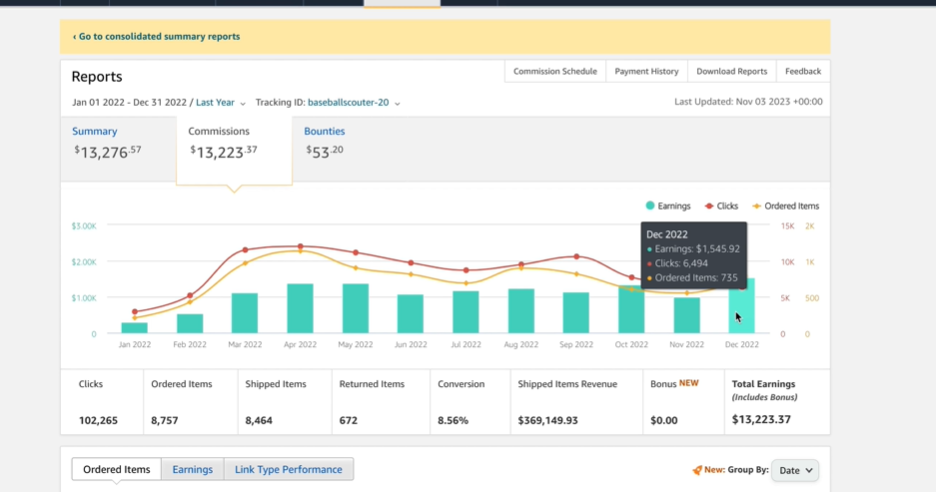
Task: Click the Jan 2022 earnings bar
Action: pyautogui.click(x=134, y=328)
